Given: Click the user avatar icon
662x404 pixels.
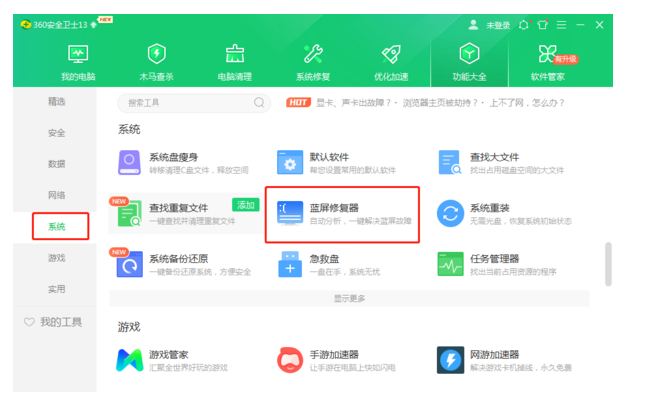Looking at the screenshot, I should click(473, 25).
